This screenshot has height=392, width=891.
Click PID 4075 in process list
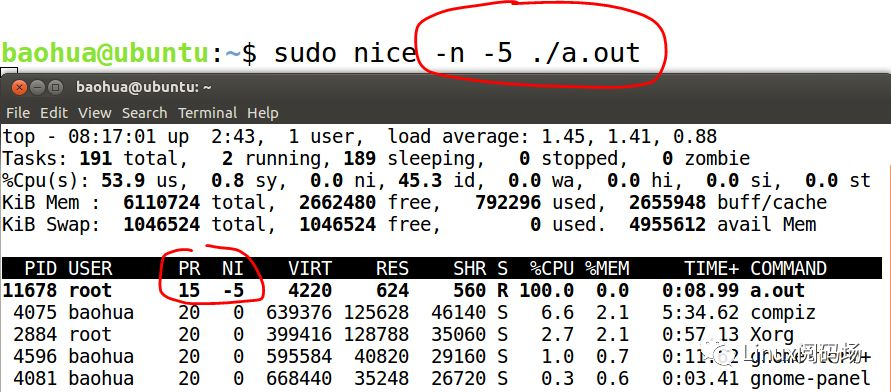tap(35, 312)
